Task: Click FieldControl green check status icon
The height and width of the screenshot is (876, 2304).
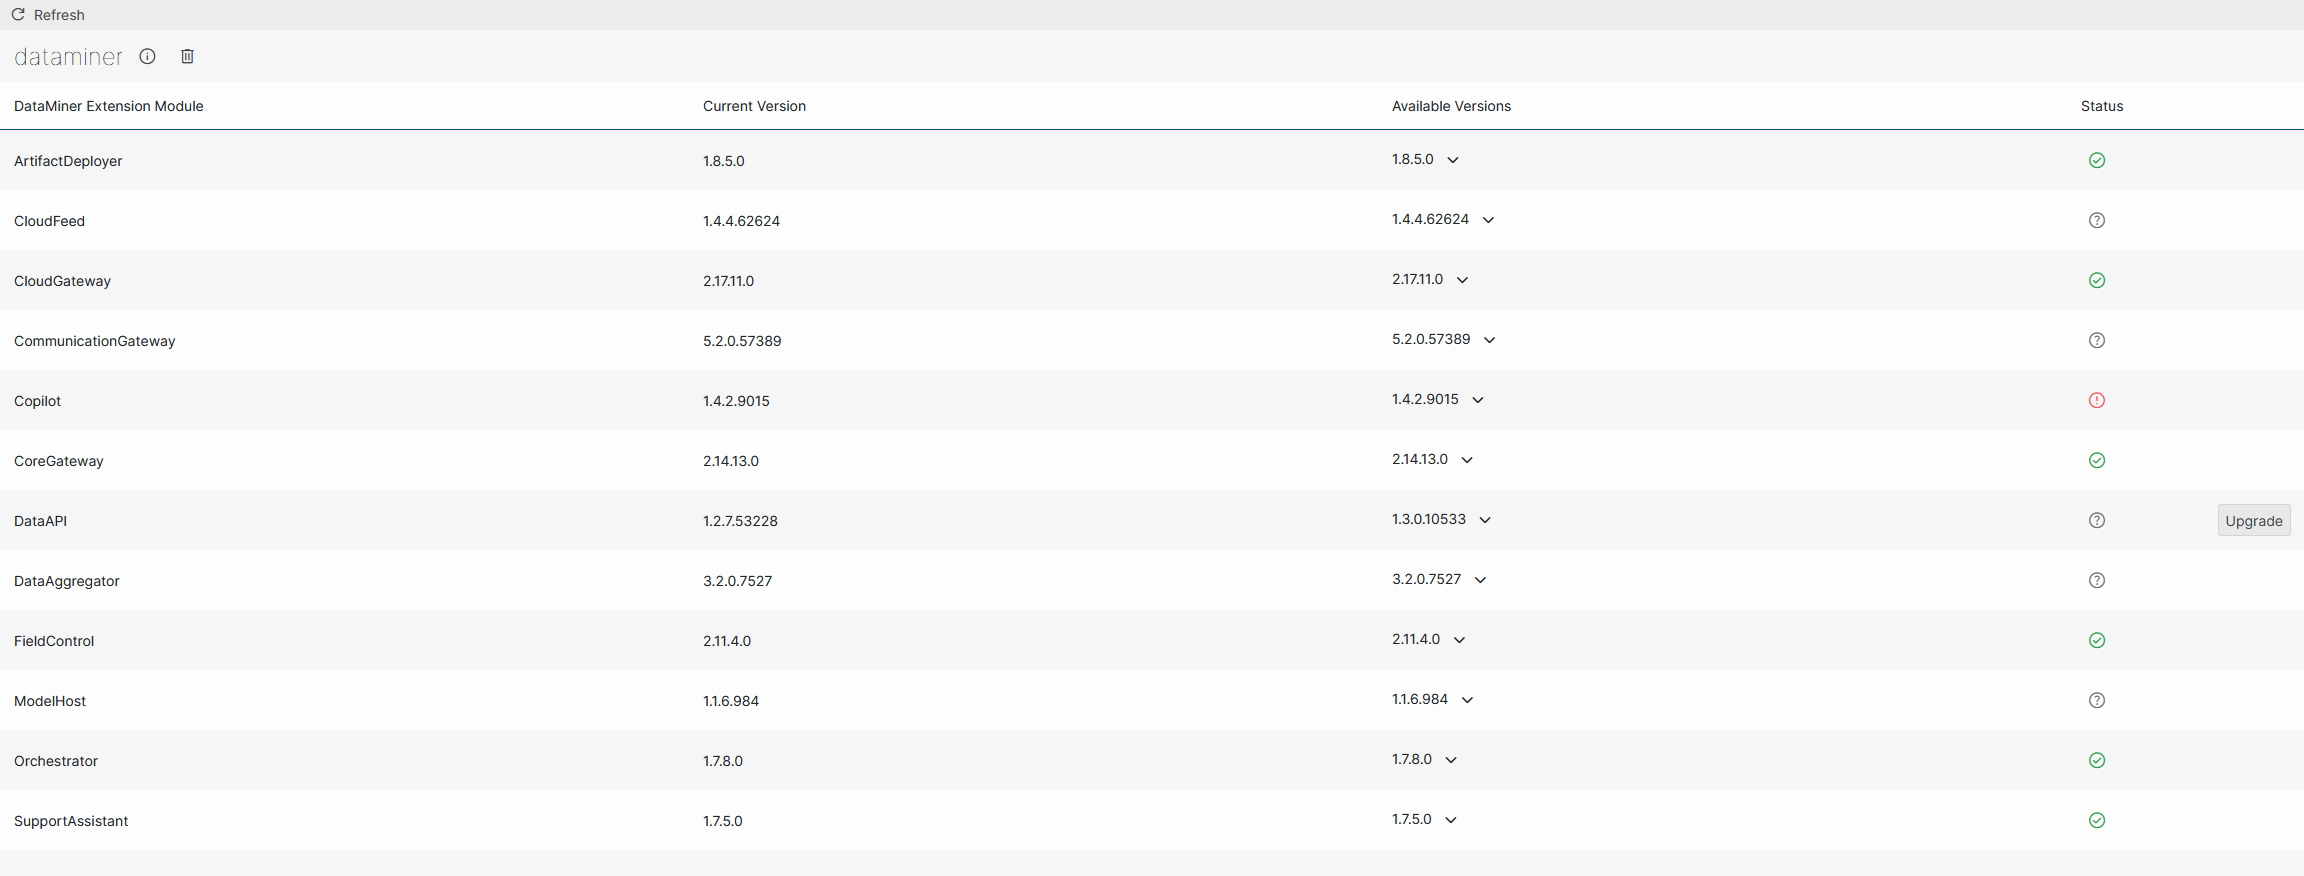Action: point(2097,640)
